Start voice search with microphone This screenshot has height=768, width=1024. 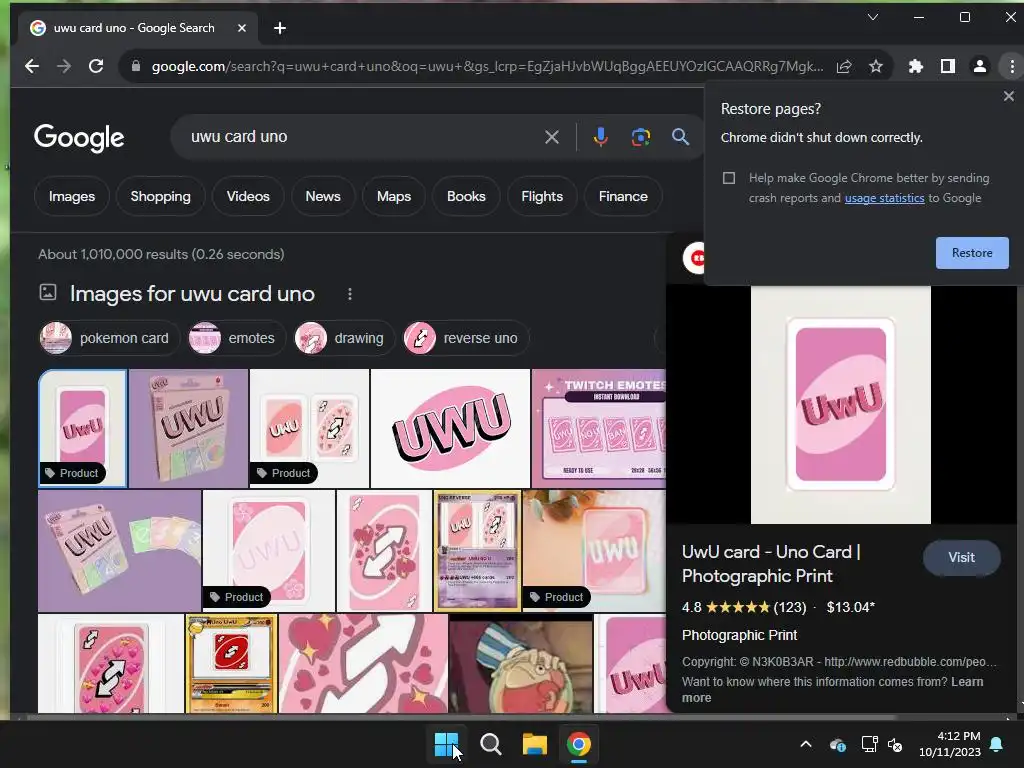(600, 136)
